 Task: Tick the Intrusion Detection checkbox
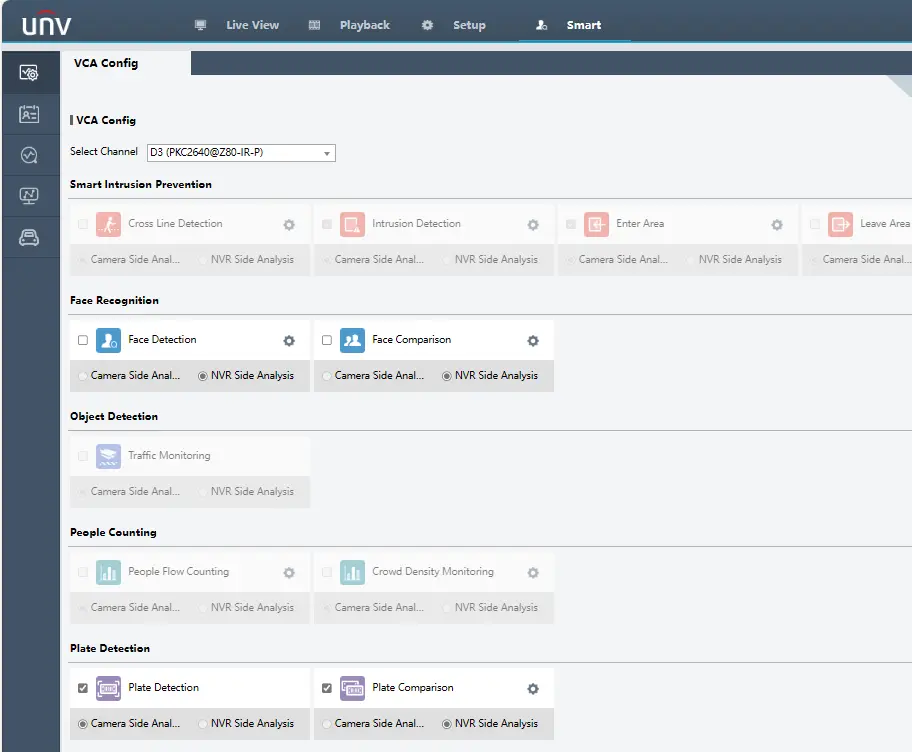pyautogui.click(x=327, y=224)
